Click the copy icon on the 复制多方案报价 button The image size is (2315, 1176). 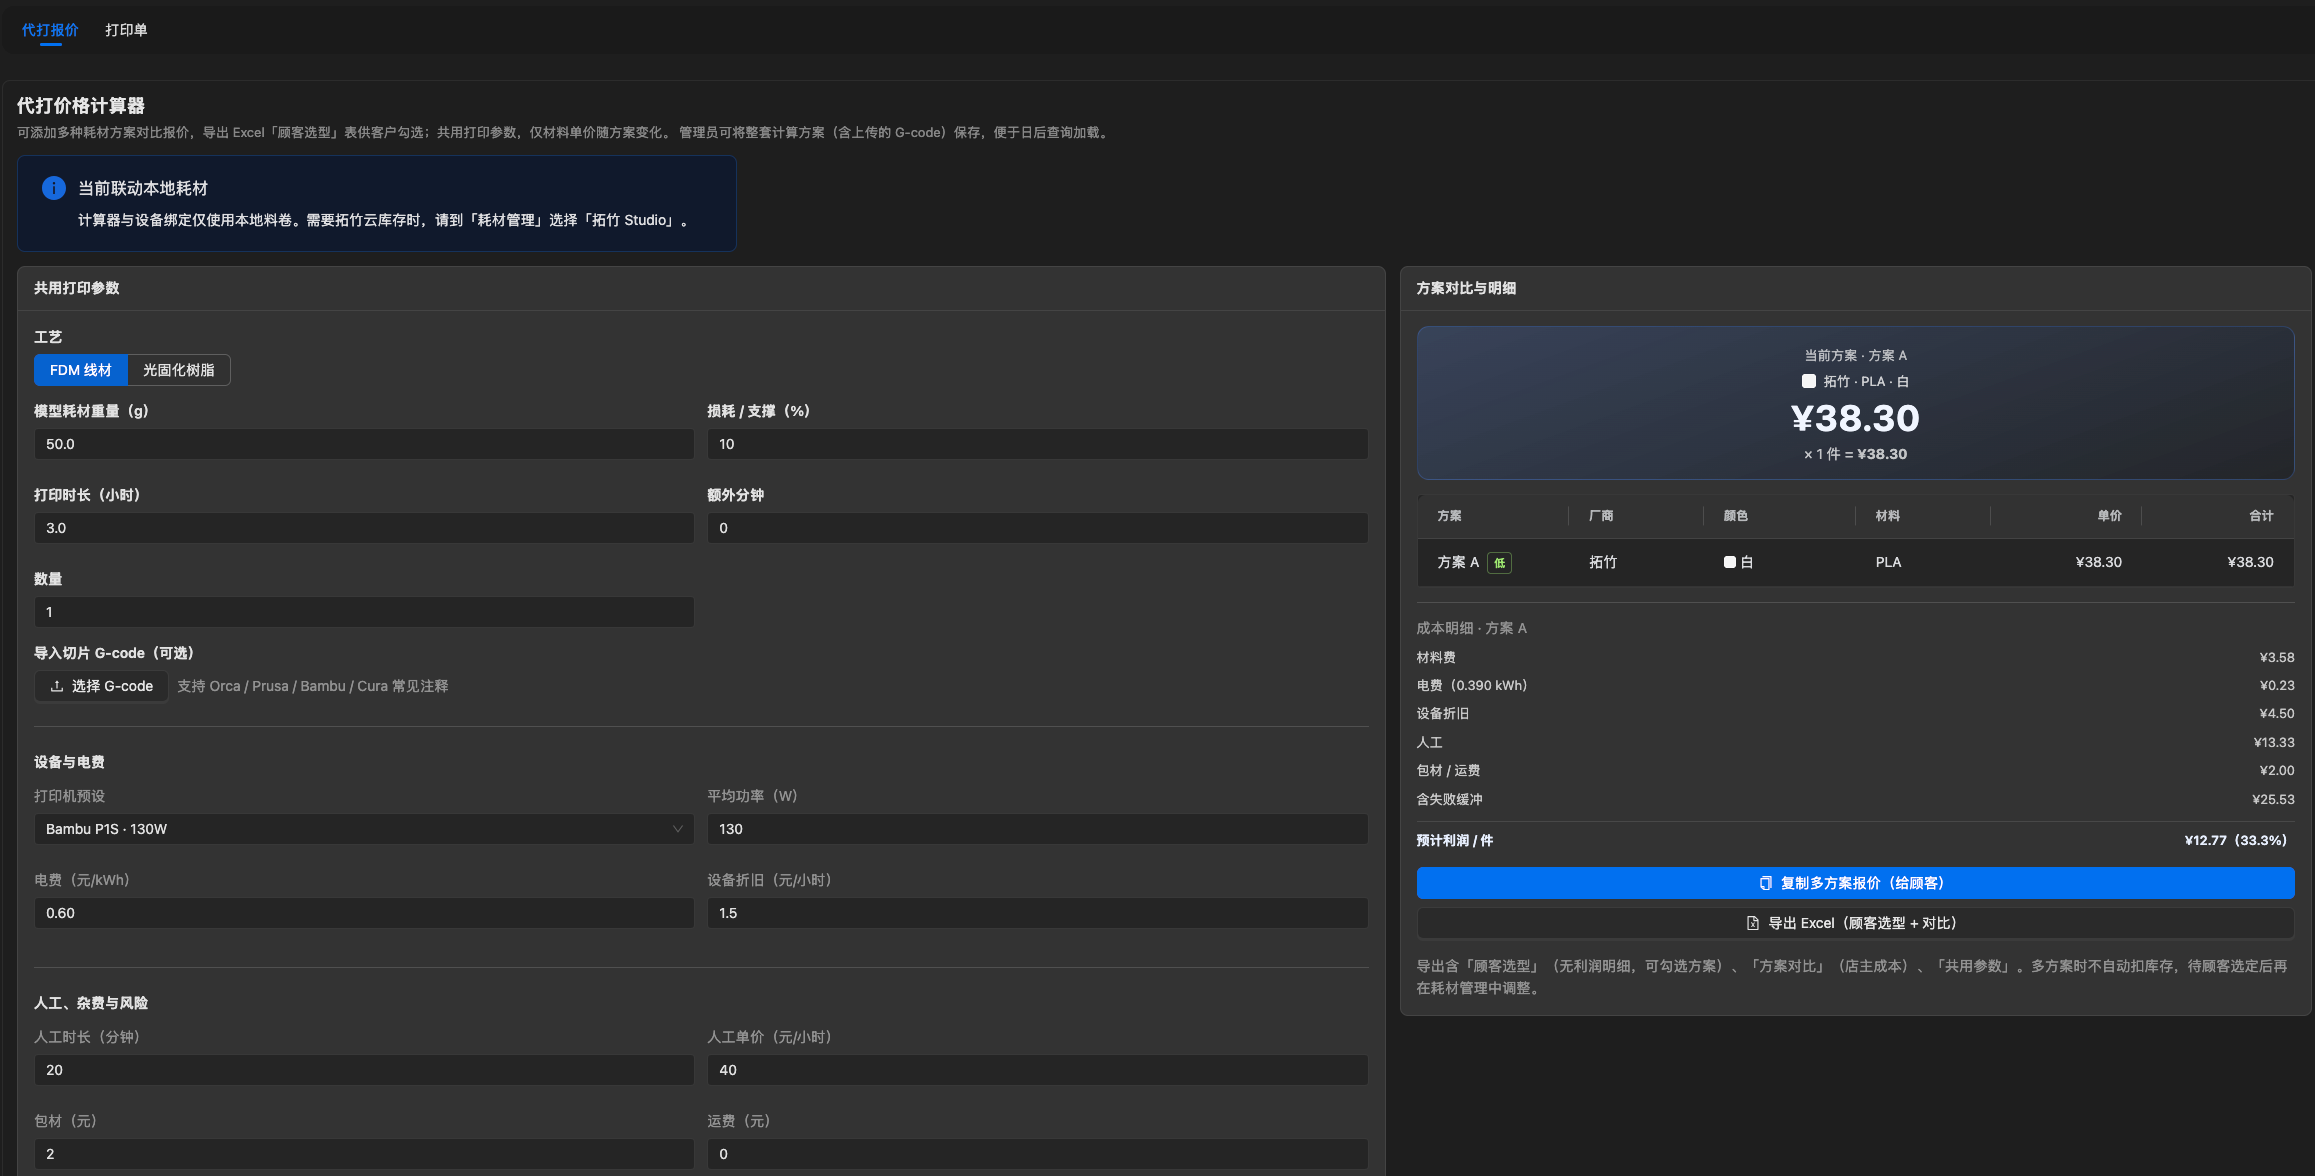pos(1766,883)
